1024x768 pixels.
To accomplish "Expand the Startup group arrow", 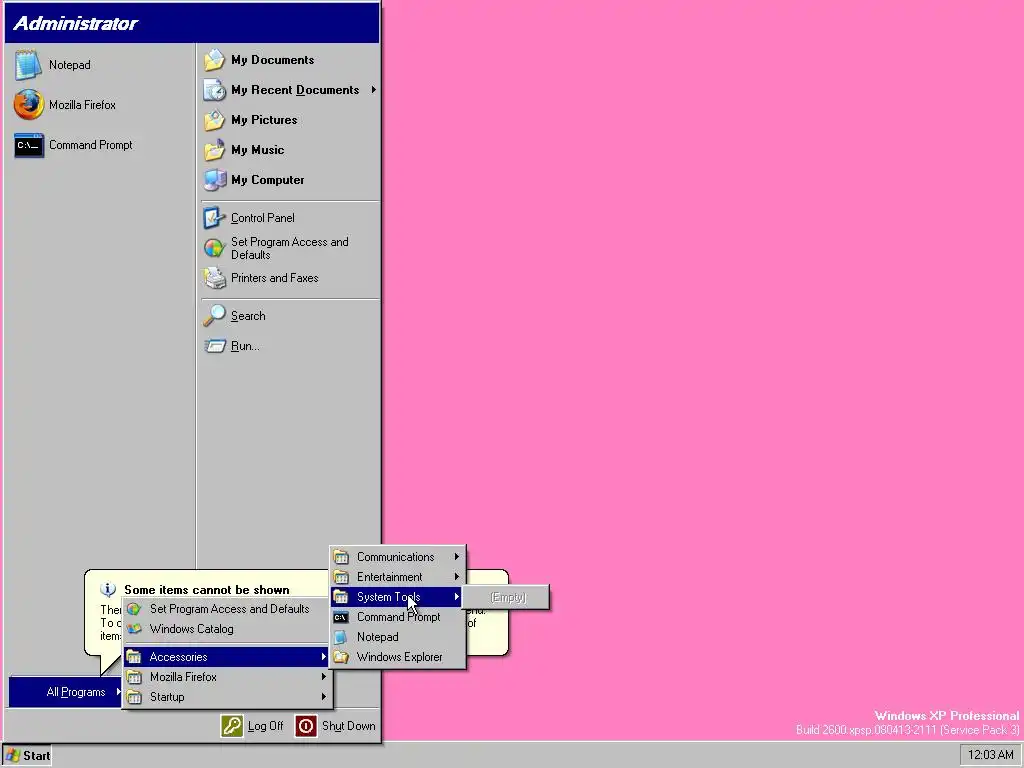I will click(323, 697).
